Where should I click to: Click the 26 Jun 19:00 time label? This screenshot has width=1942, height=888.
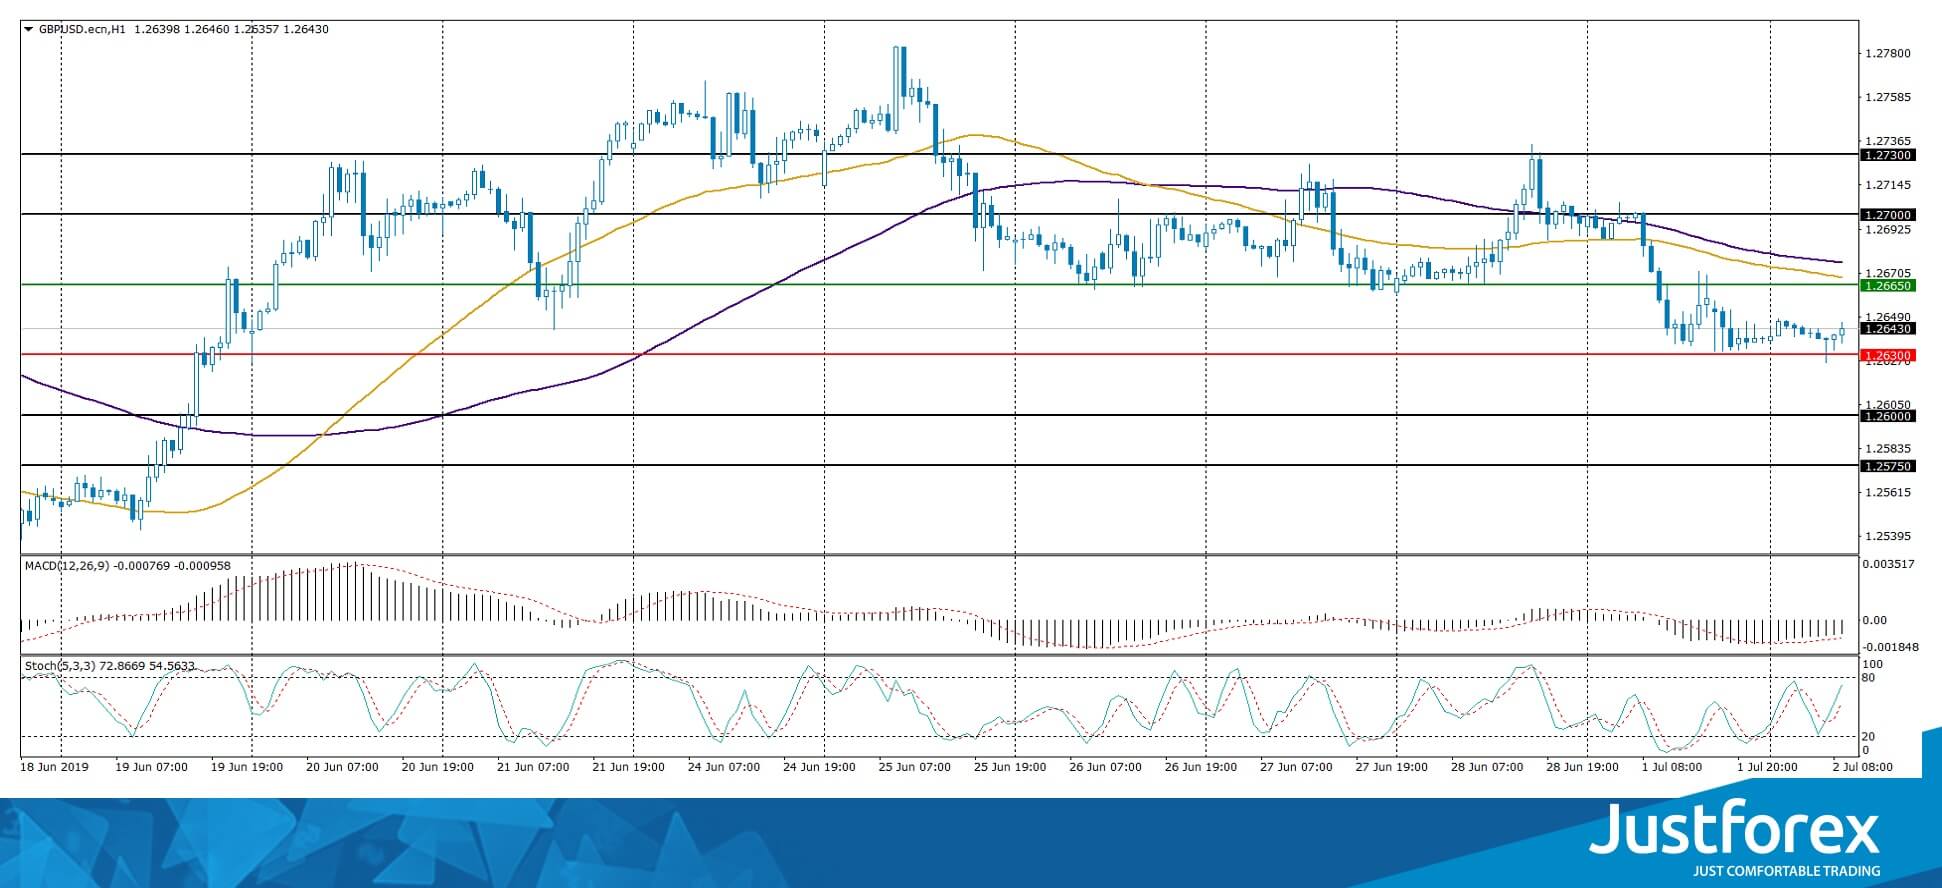1200,767
